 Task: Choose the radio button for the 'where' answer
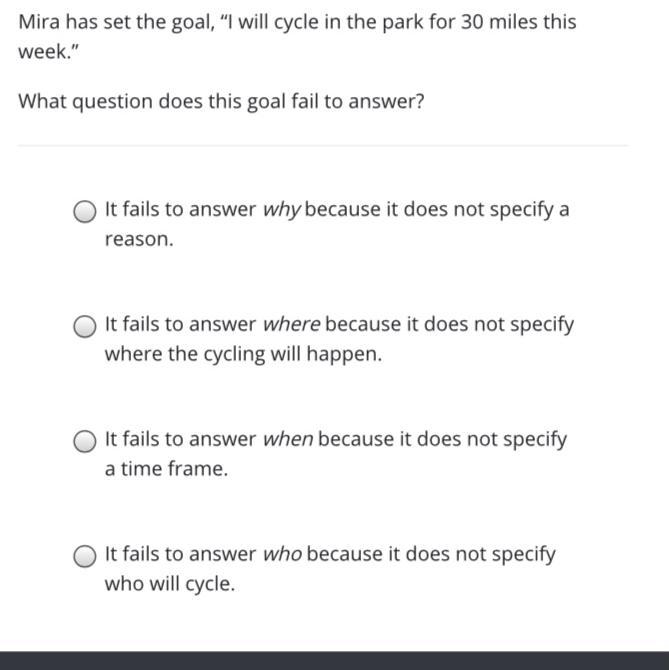pyautogui.click(x=86, y=326)
